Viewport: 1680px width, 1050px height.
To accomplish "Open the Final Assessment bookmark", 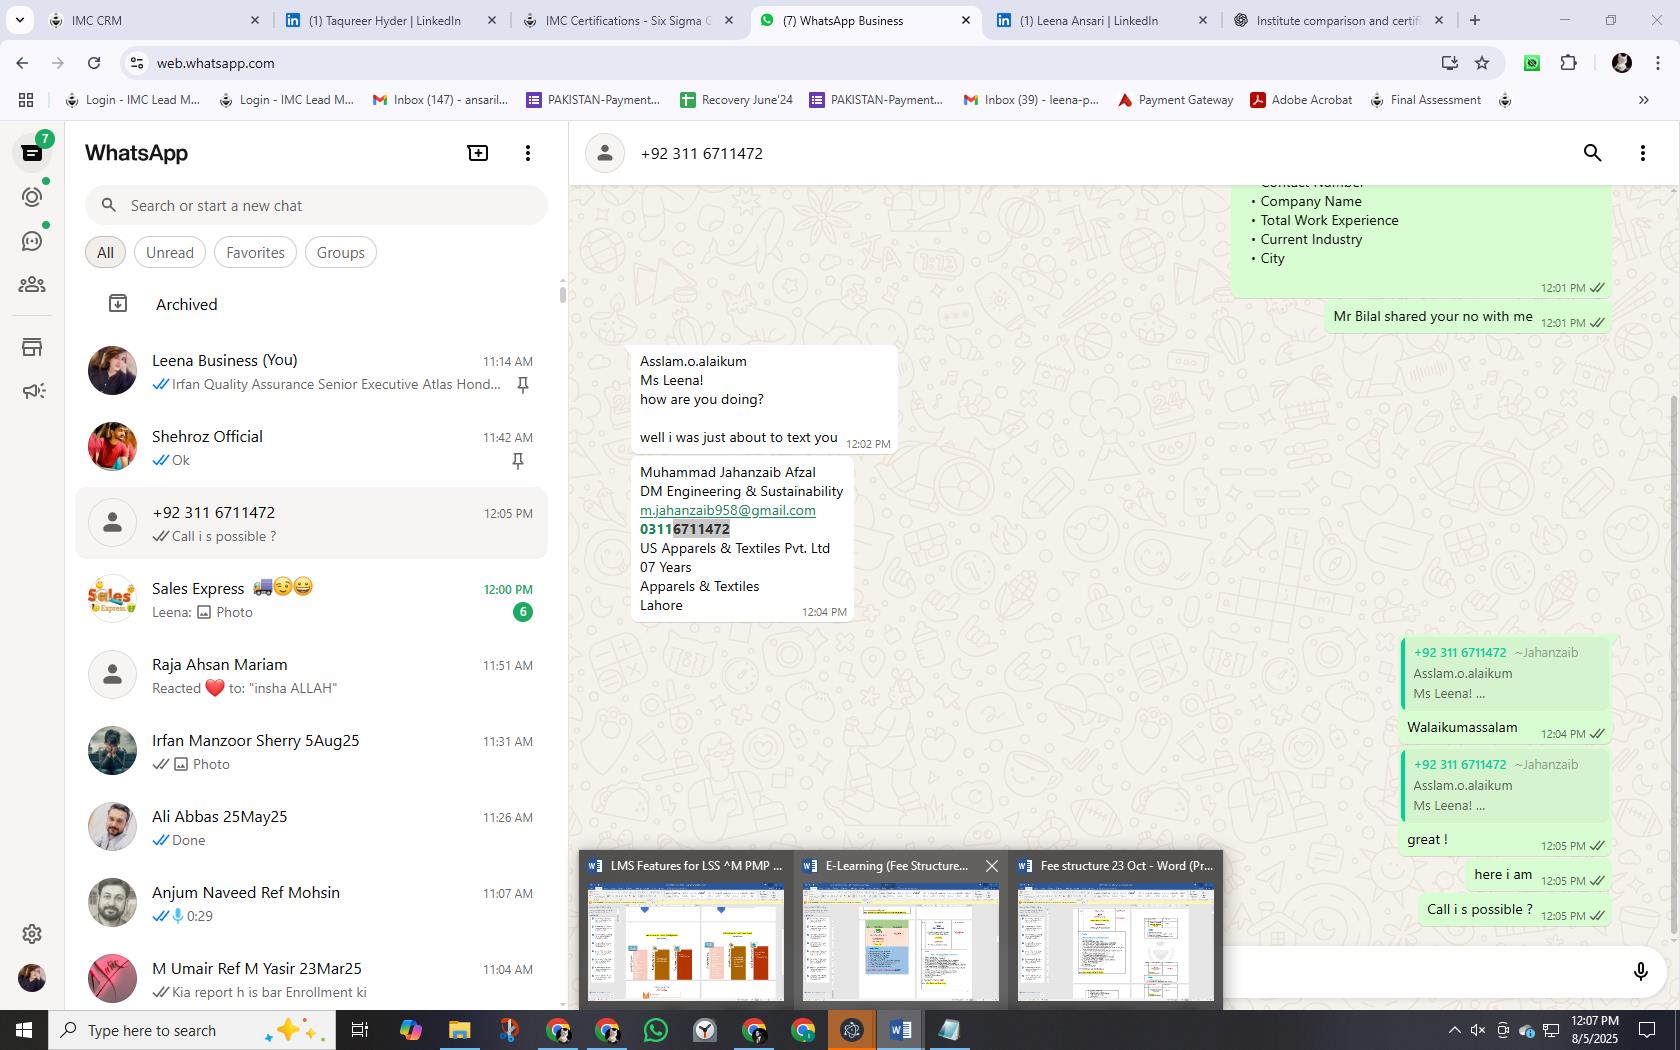I will pyautogui.click(x=1425, y=100).
